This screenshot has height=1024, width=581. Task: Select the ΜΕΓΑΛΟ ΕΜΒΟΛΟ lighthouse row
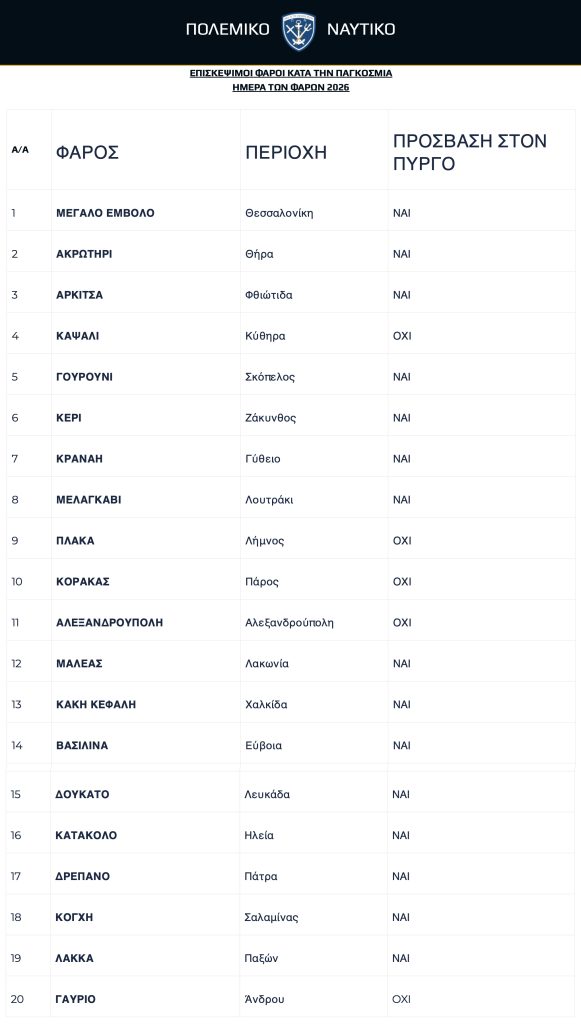[290, 213]
